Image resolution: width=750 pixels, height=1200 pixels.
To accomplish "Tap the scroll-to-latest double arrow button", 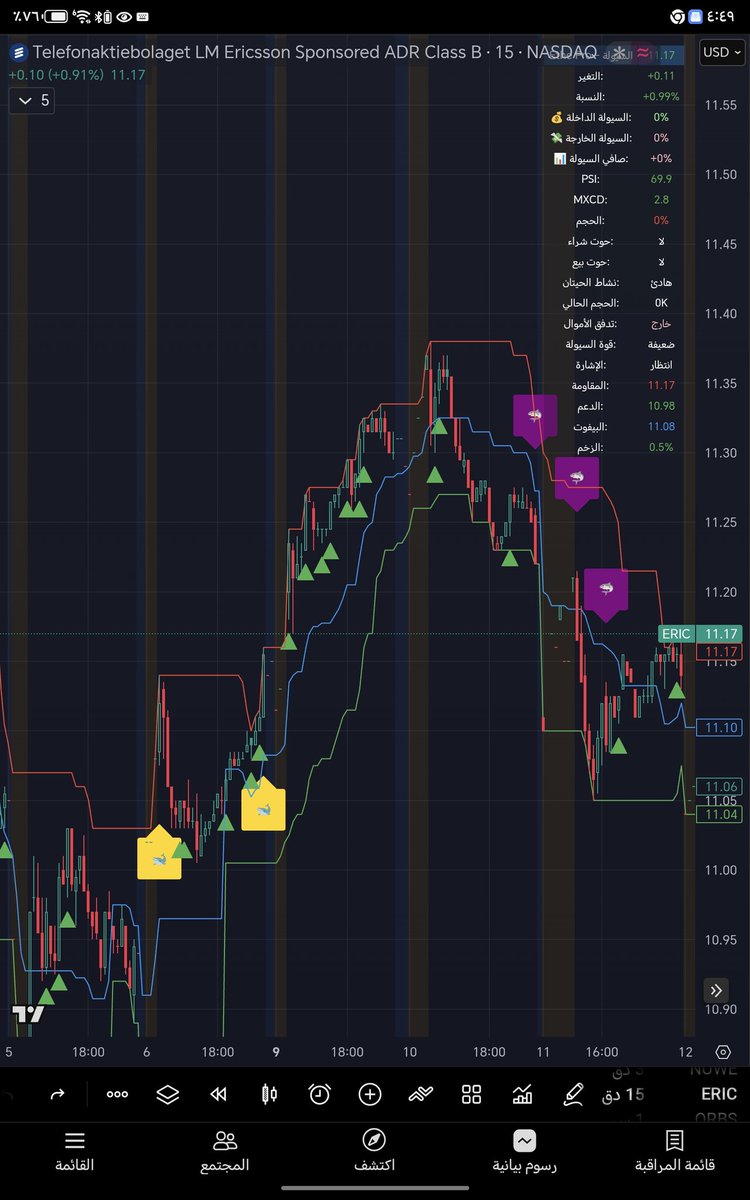I will point(717,990).
